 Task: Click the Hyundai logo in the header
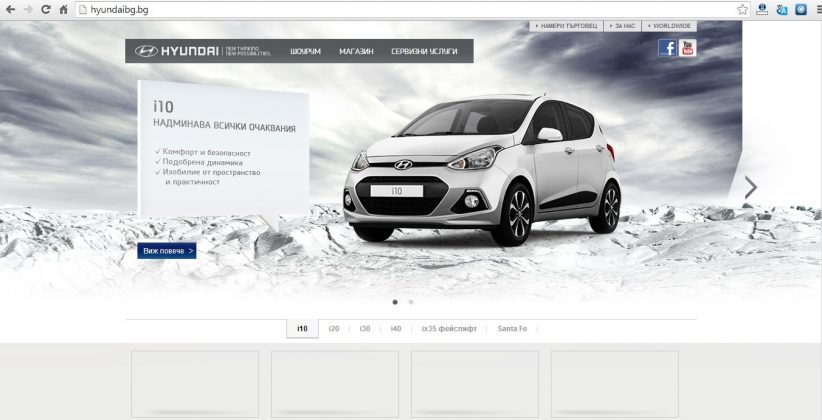176,51
